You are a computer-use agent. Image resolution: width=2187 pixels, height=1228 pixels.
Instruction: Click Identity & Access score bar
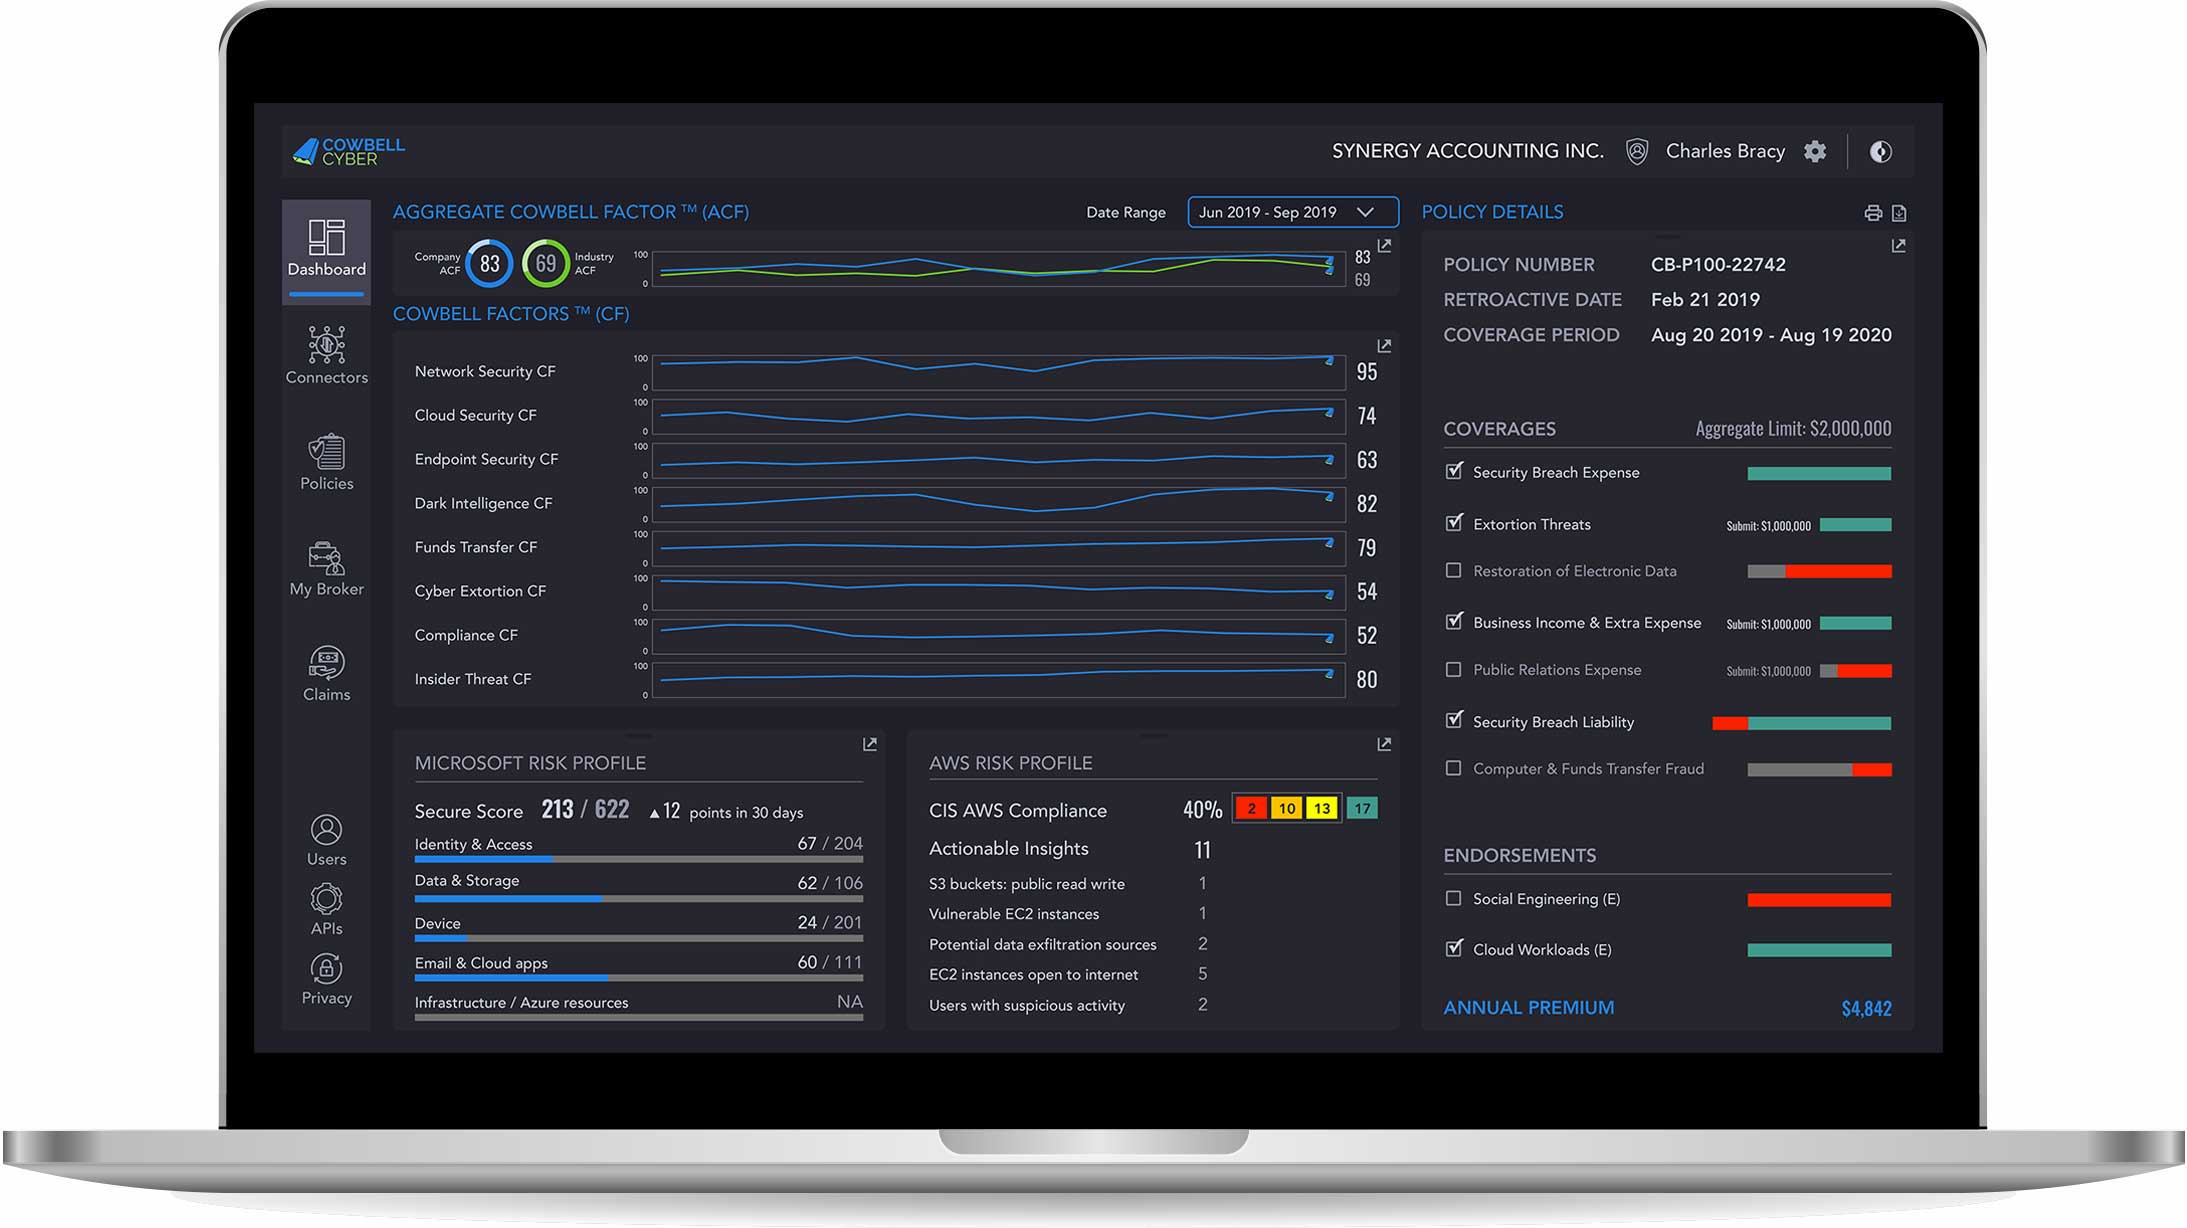click(638, 859)
